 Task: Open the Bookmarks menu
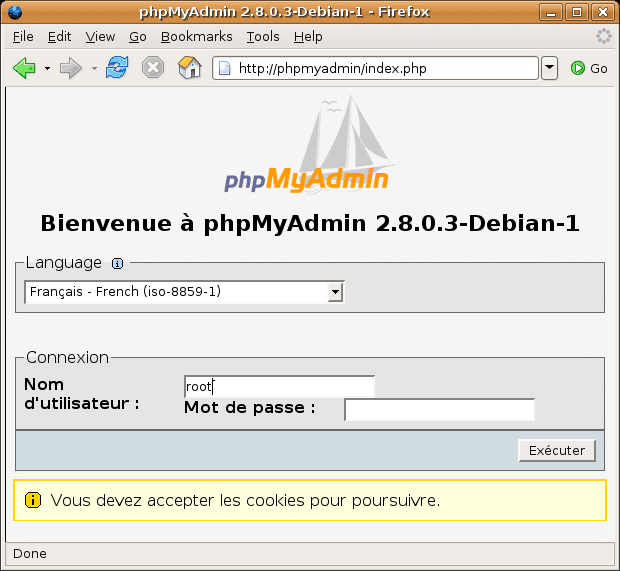[197, 37]
